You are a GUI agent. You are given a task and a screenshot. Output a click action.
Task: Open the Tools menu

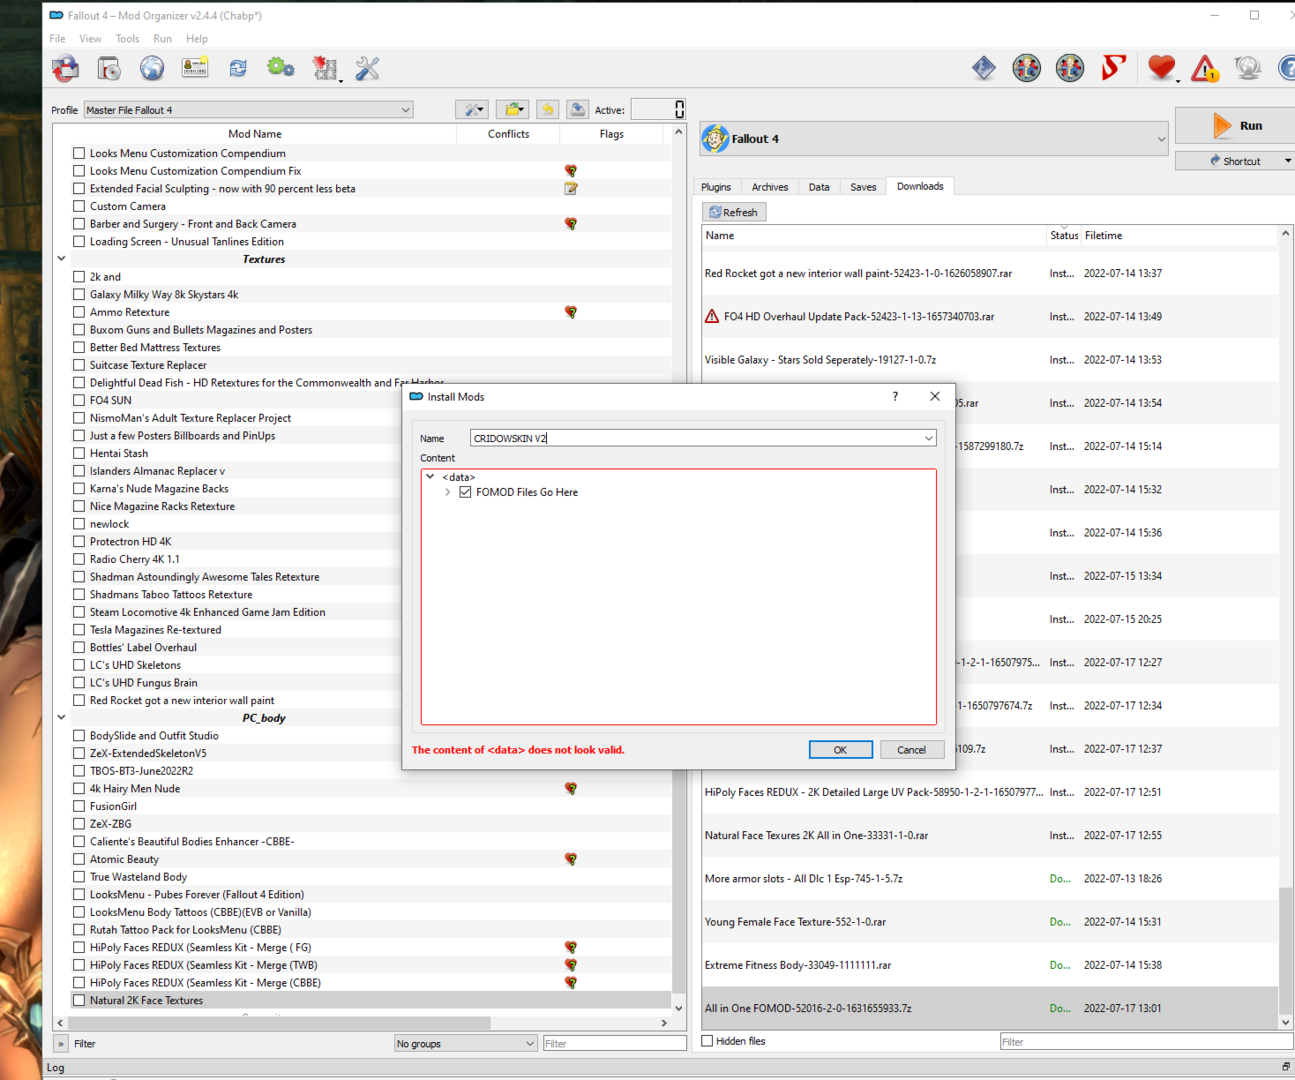127,39
